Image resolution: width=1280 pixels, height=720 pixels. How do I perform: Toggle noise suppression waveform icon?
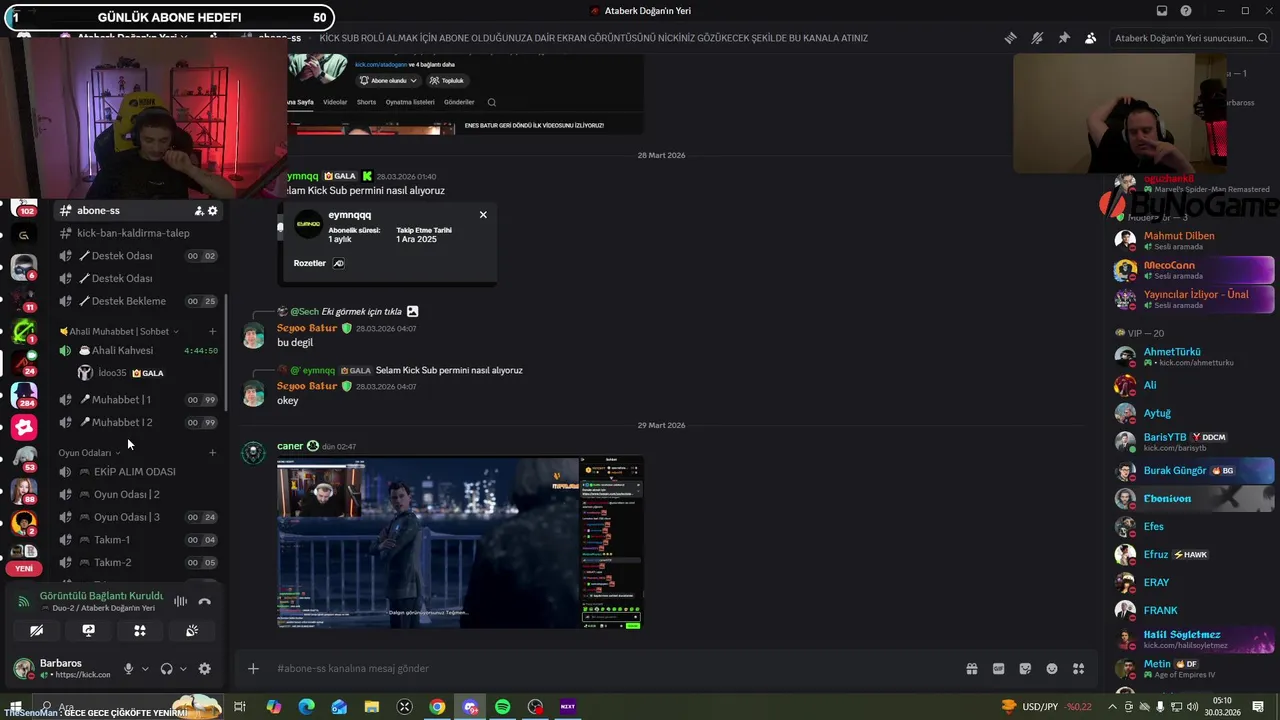(x=180, y=601)
